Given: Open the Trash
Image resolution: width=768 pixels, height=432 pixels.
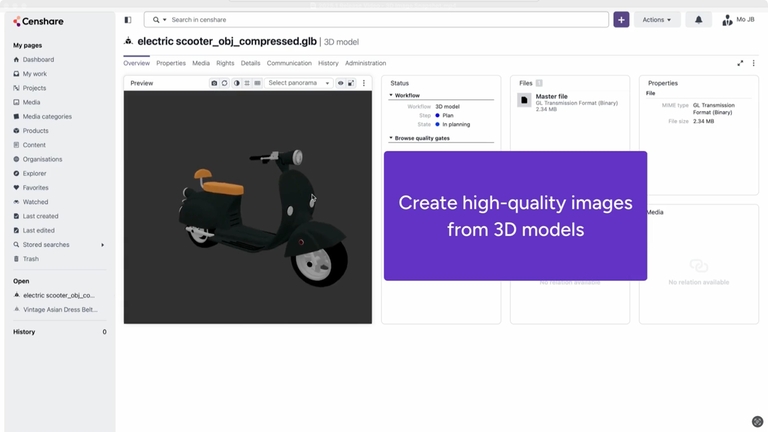Looking at the screenshot, I should coord(30,258).
